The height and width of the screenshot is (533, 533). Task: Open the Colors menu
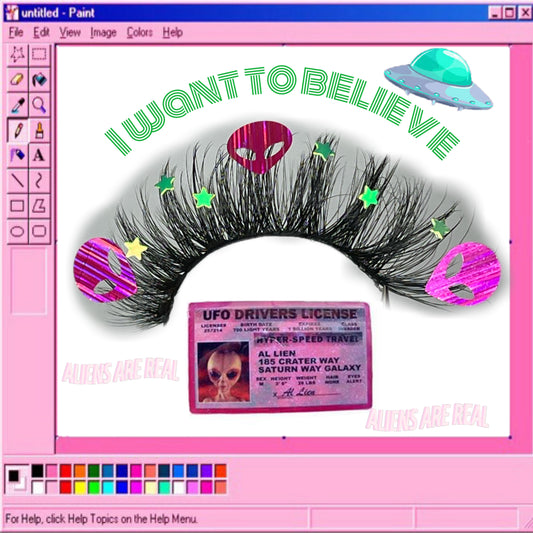pyautogui.click(x=139, y=33)
